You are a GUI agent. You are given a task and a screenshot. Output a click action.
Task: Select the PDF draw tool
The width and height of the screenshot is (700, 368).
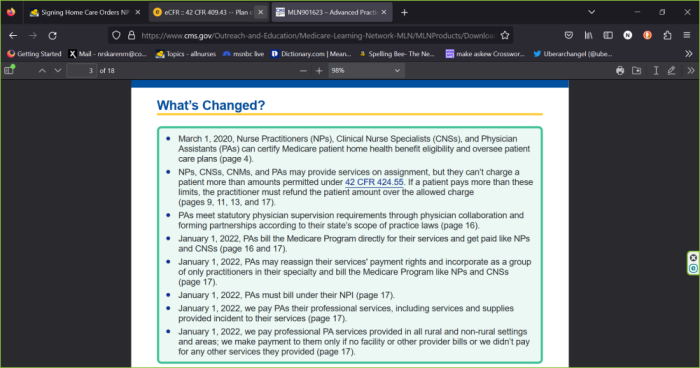(671, 71)
